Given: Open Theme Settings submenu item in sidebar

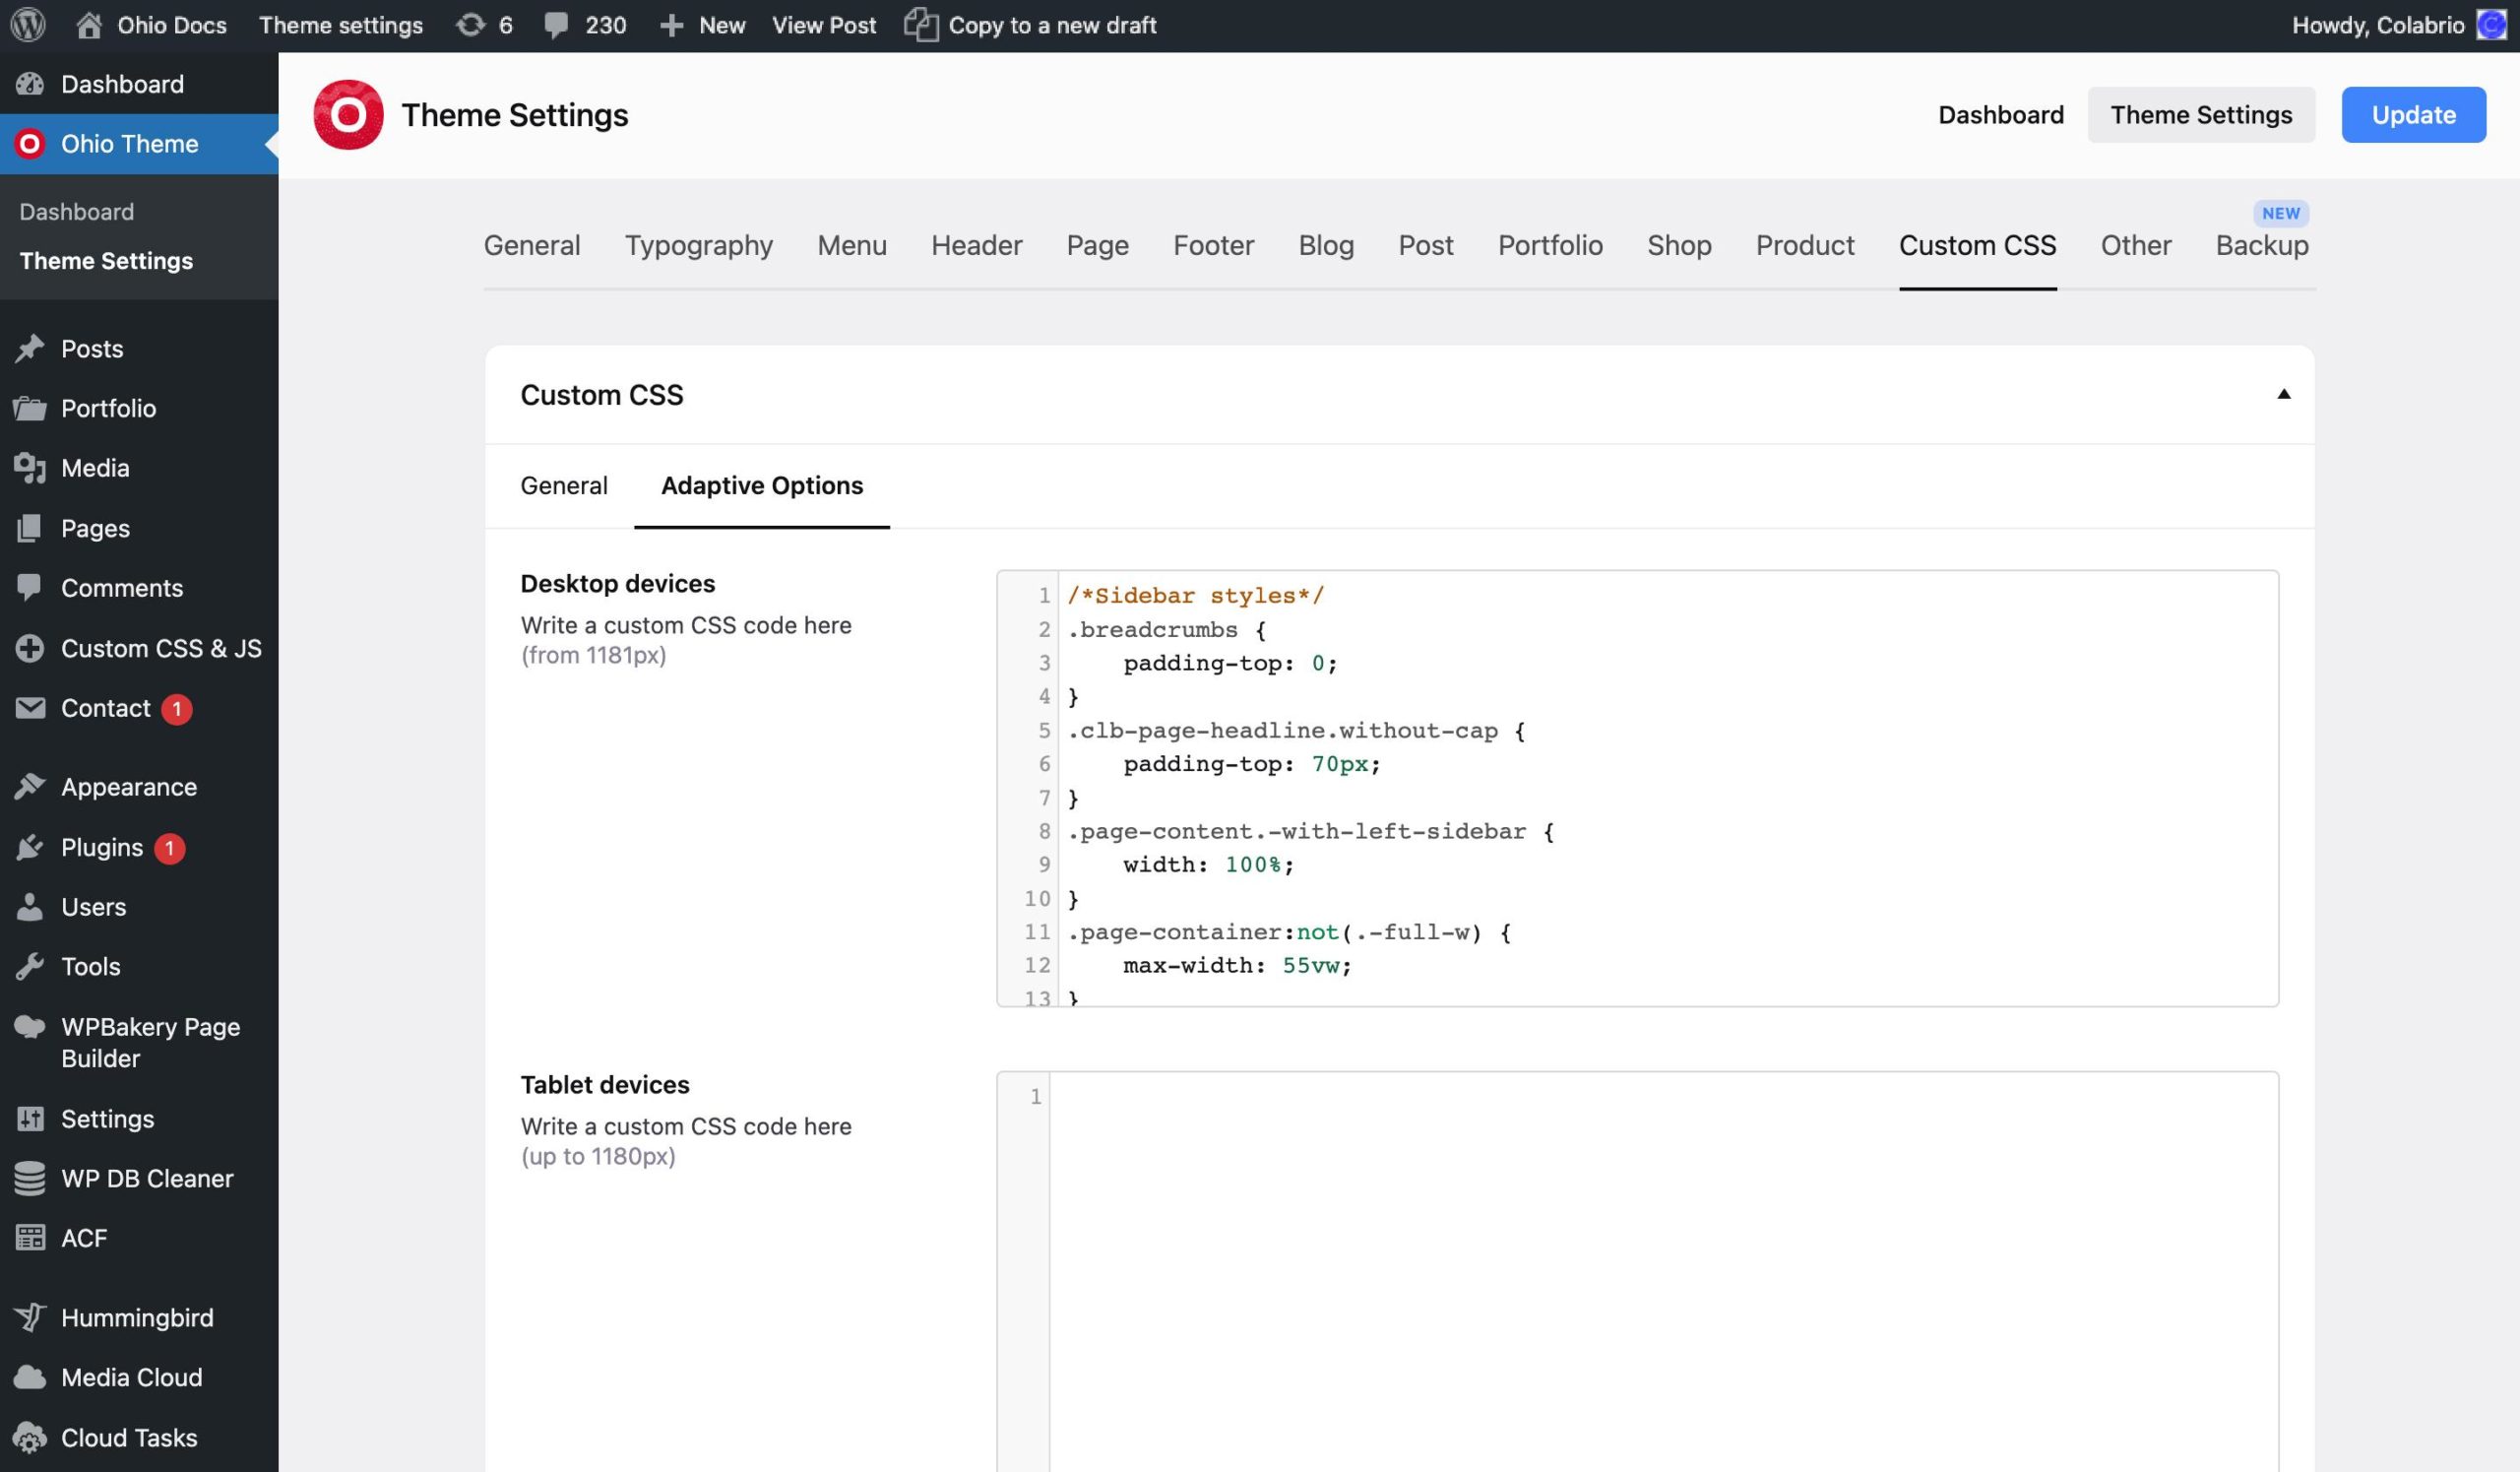Looking at the screenshot, I should (x=106, y=261).
